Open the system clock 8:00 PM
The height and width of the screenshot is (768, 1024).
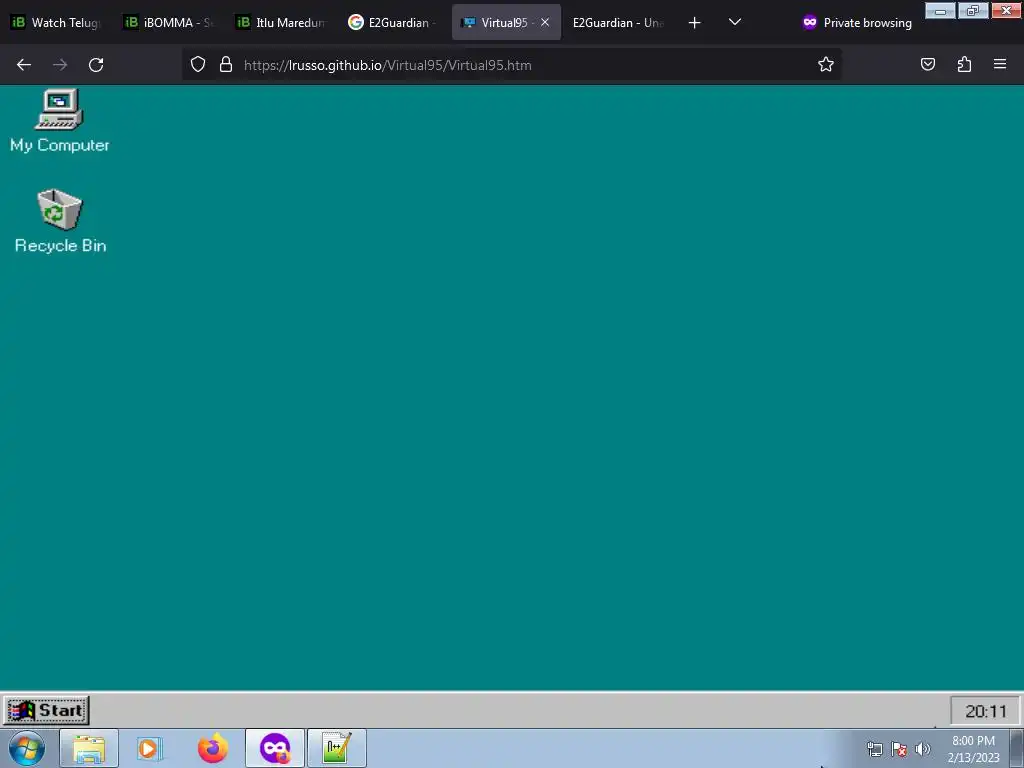(x=973, y=749)
